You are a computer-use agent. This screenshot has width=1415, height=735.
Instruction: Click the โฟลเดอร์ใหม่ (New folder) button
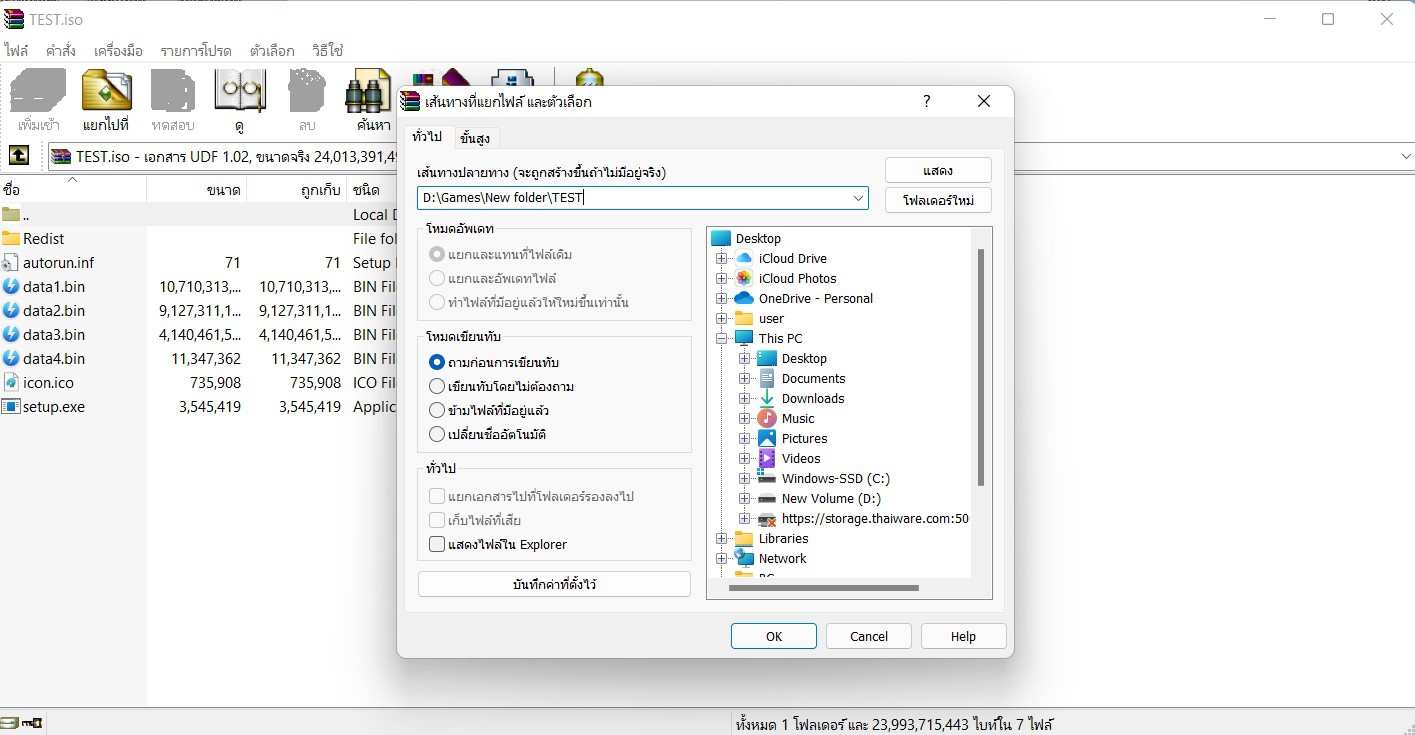point(938,200)
